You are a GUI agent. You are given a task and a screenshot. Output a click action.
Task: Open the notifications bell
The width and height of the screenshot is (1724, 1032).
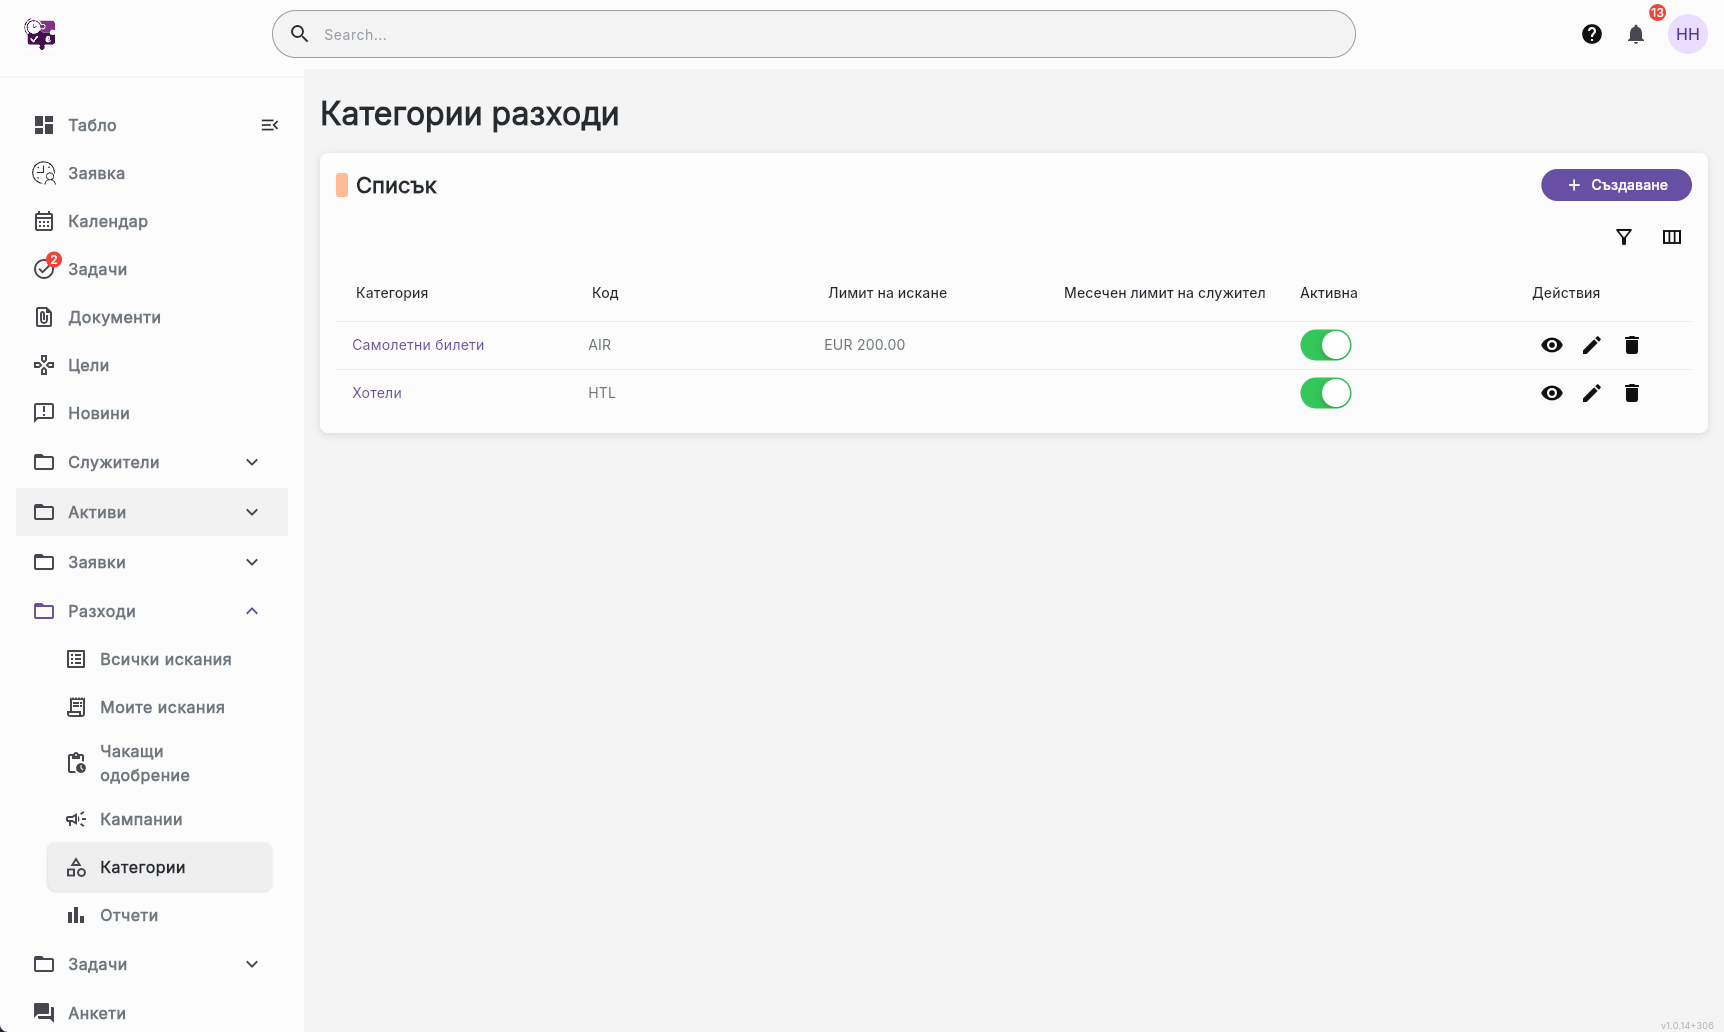(1636, 34)
